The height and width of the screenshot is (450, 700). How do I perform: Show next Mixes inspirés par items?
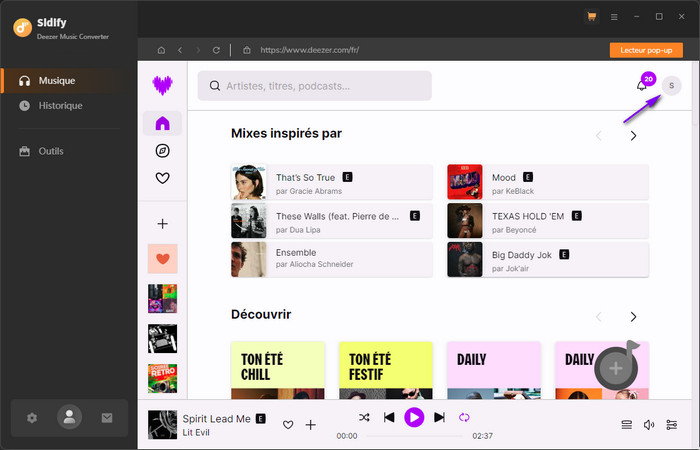coord(633,136)
